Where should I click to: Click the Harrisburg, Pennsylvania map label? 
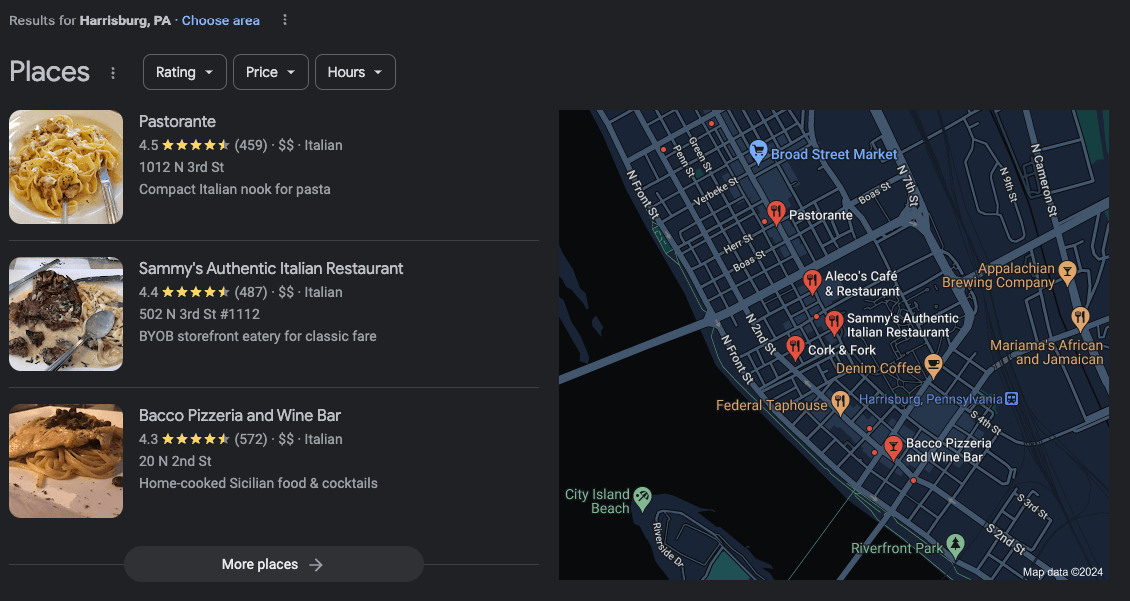click(x=930, y=399)
